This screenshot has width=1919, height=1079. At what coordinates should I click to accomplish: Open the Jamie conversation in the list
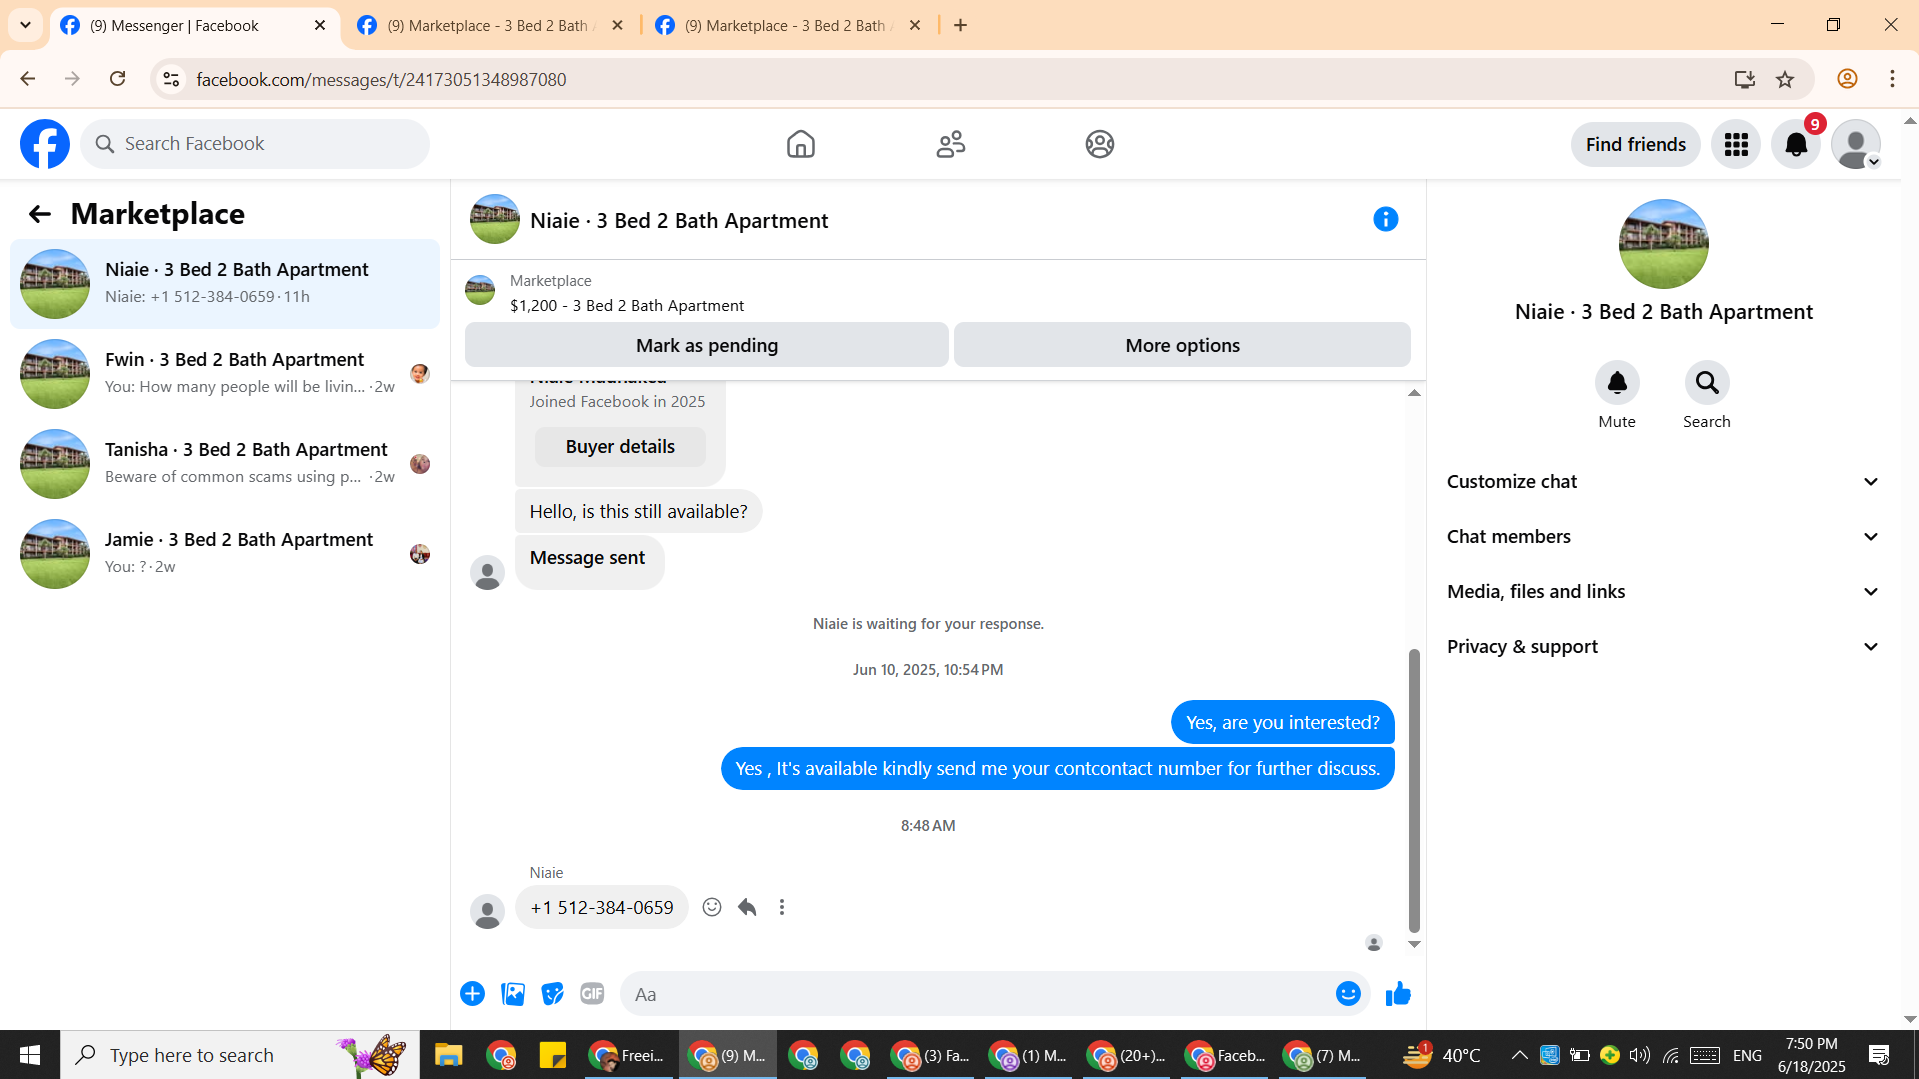tap(225, 554)
